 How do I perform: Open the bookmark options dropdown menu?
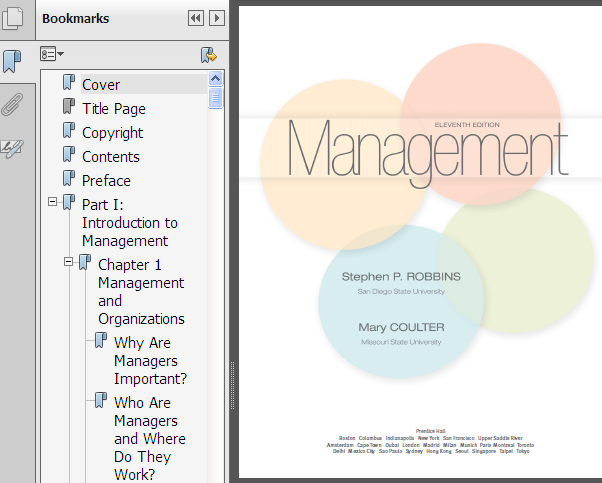[x=52, y=54]
